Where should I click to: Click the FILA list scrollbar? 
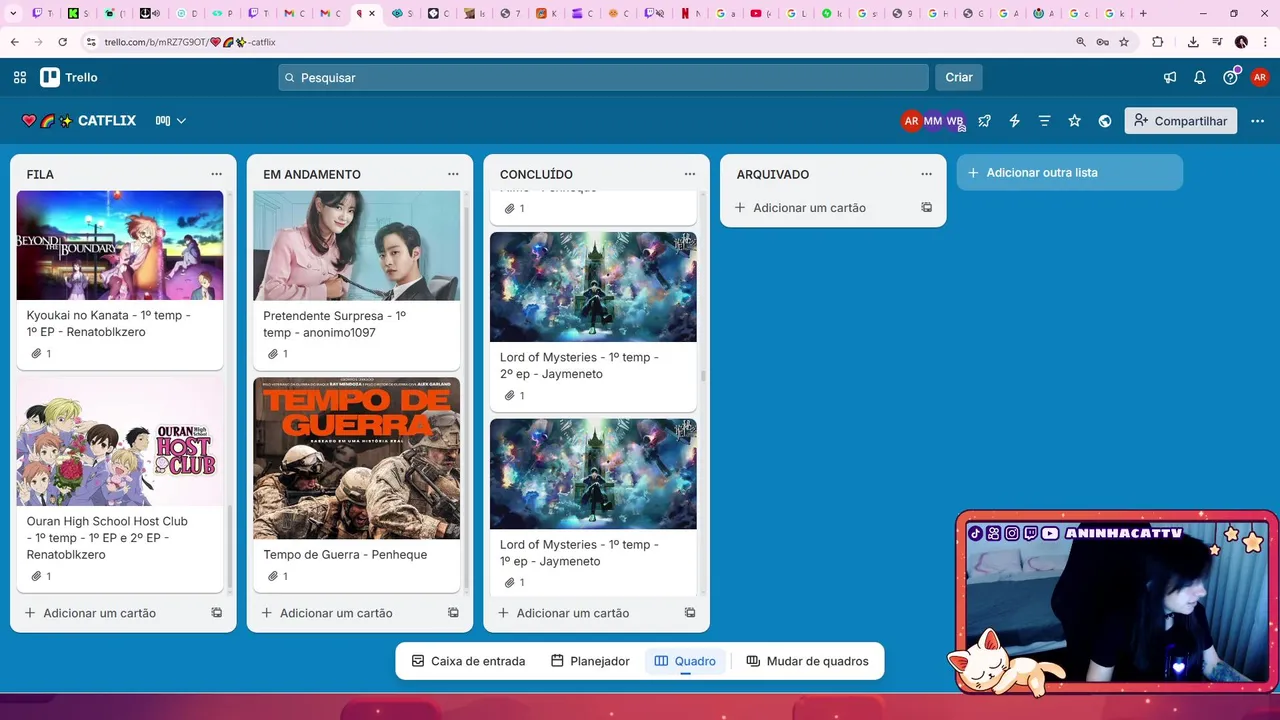(230, 550)
